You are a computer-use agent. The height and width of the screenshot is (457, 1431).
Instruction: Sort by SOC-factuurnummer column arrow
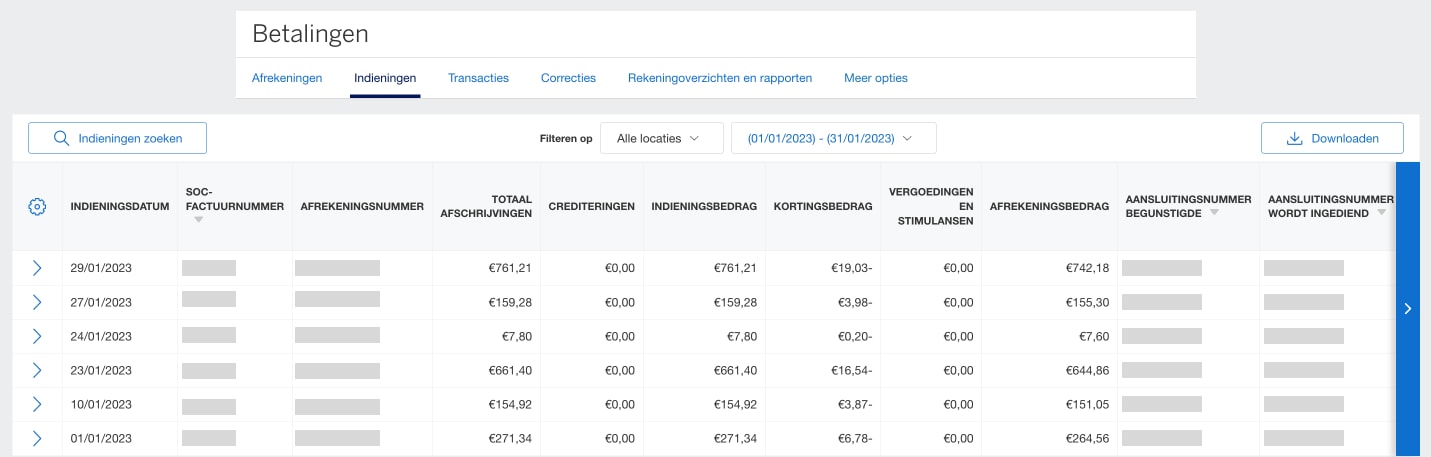tap(198, 220)
